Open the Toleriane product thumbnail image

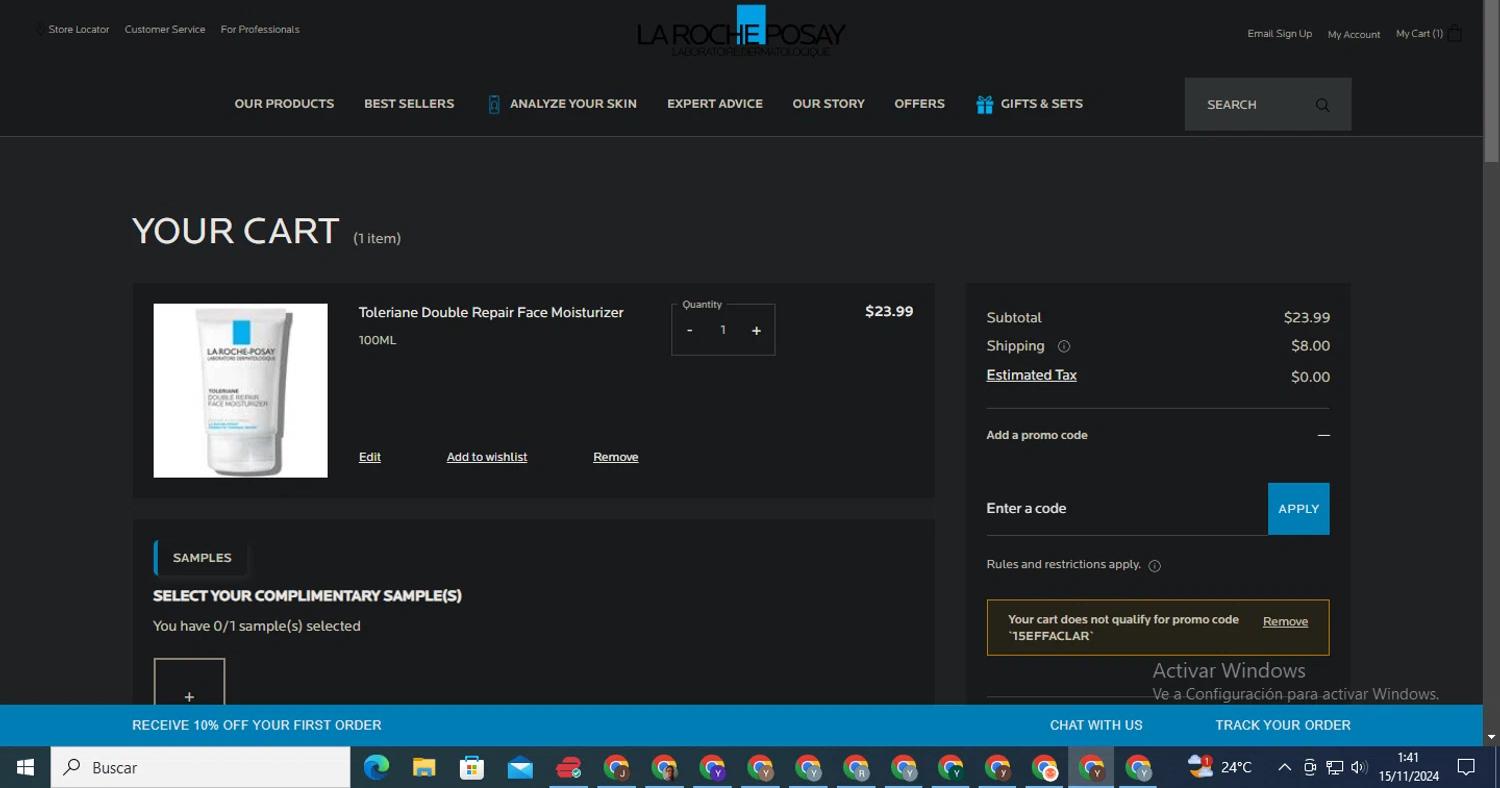(240, 390)
